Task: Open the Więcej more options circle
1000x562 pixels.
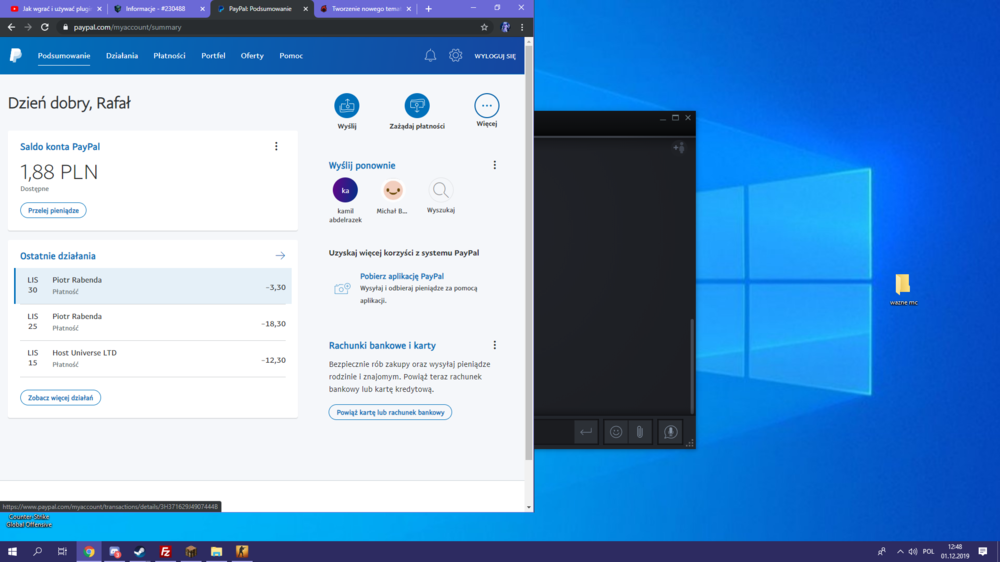Action: (487, 105)
